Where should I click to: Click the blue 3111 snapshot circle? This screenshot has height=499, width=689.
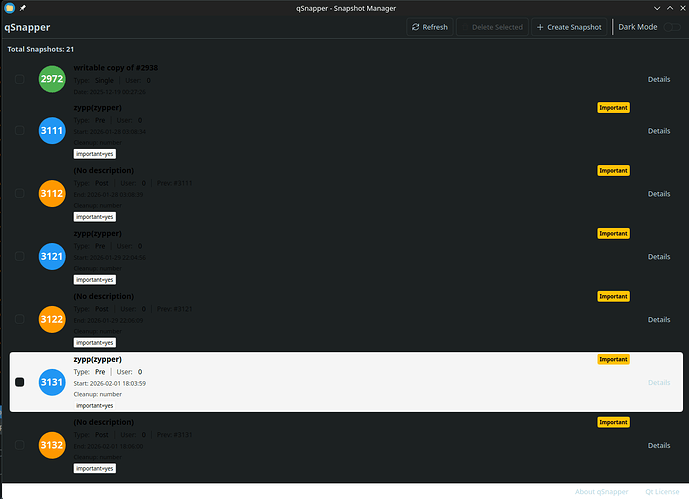[52, 131]
